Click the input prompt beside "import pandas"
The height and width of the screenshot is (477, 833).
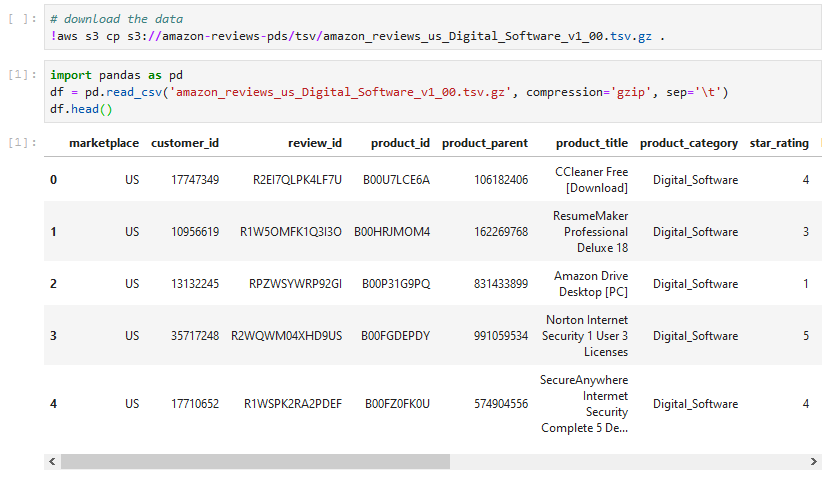22,75
